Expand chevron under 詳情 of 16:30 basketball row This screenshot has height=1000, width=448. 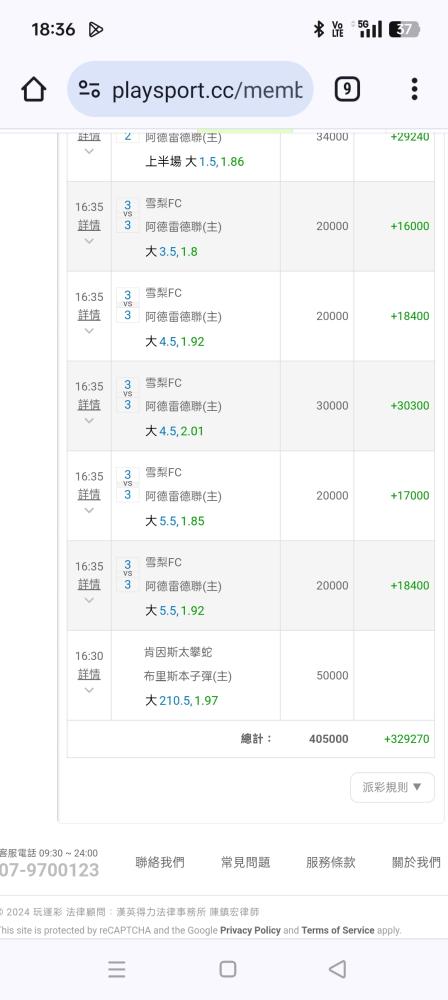click(x=89, y=689)
